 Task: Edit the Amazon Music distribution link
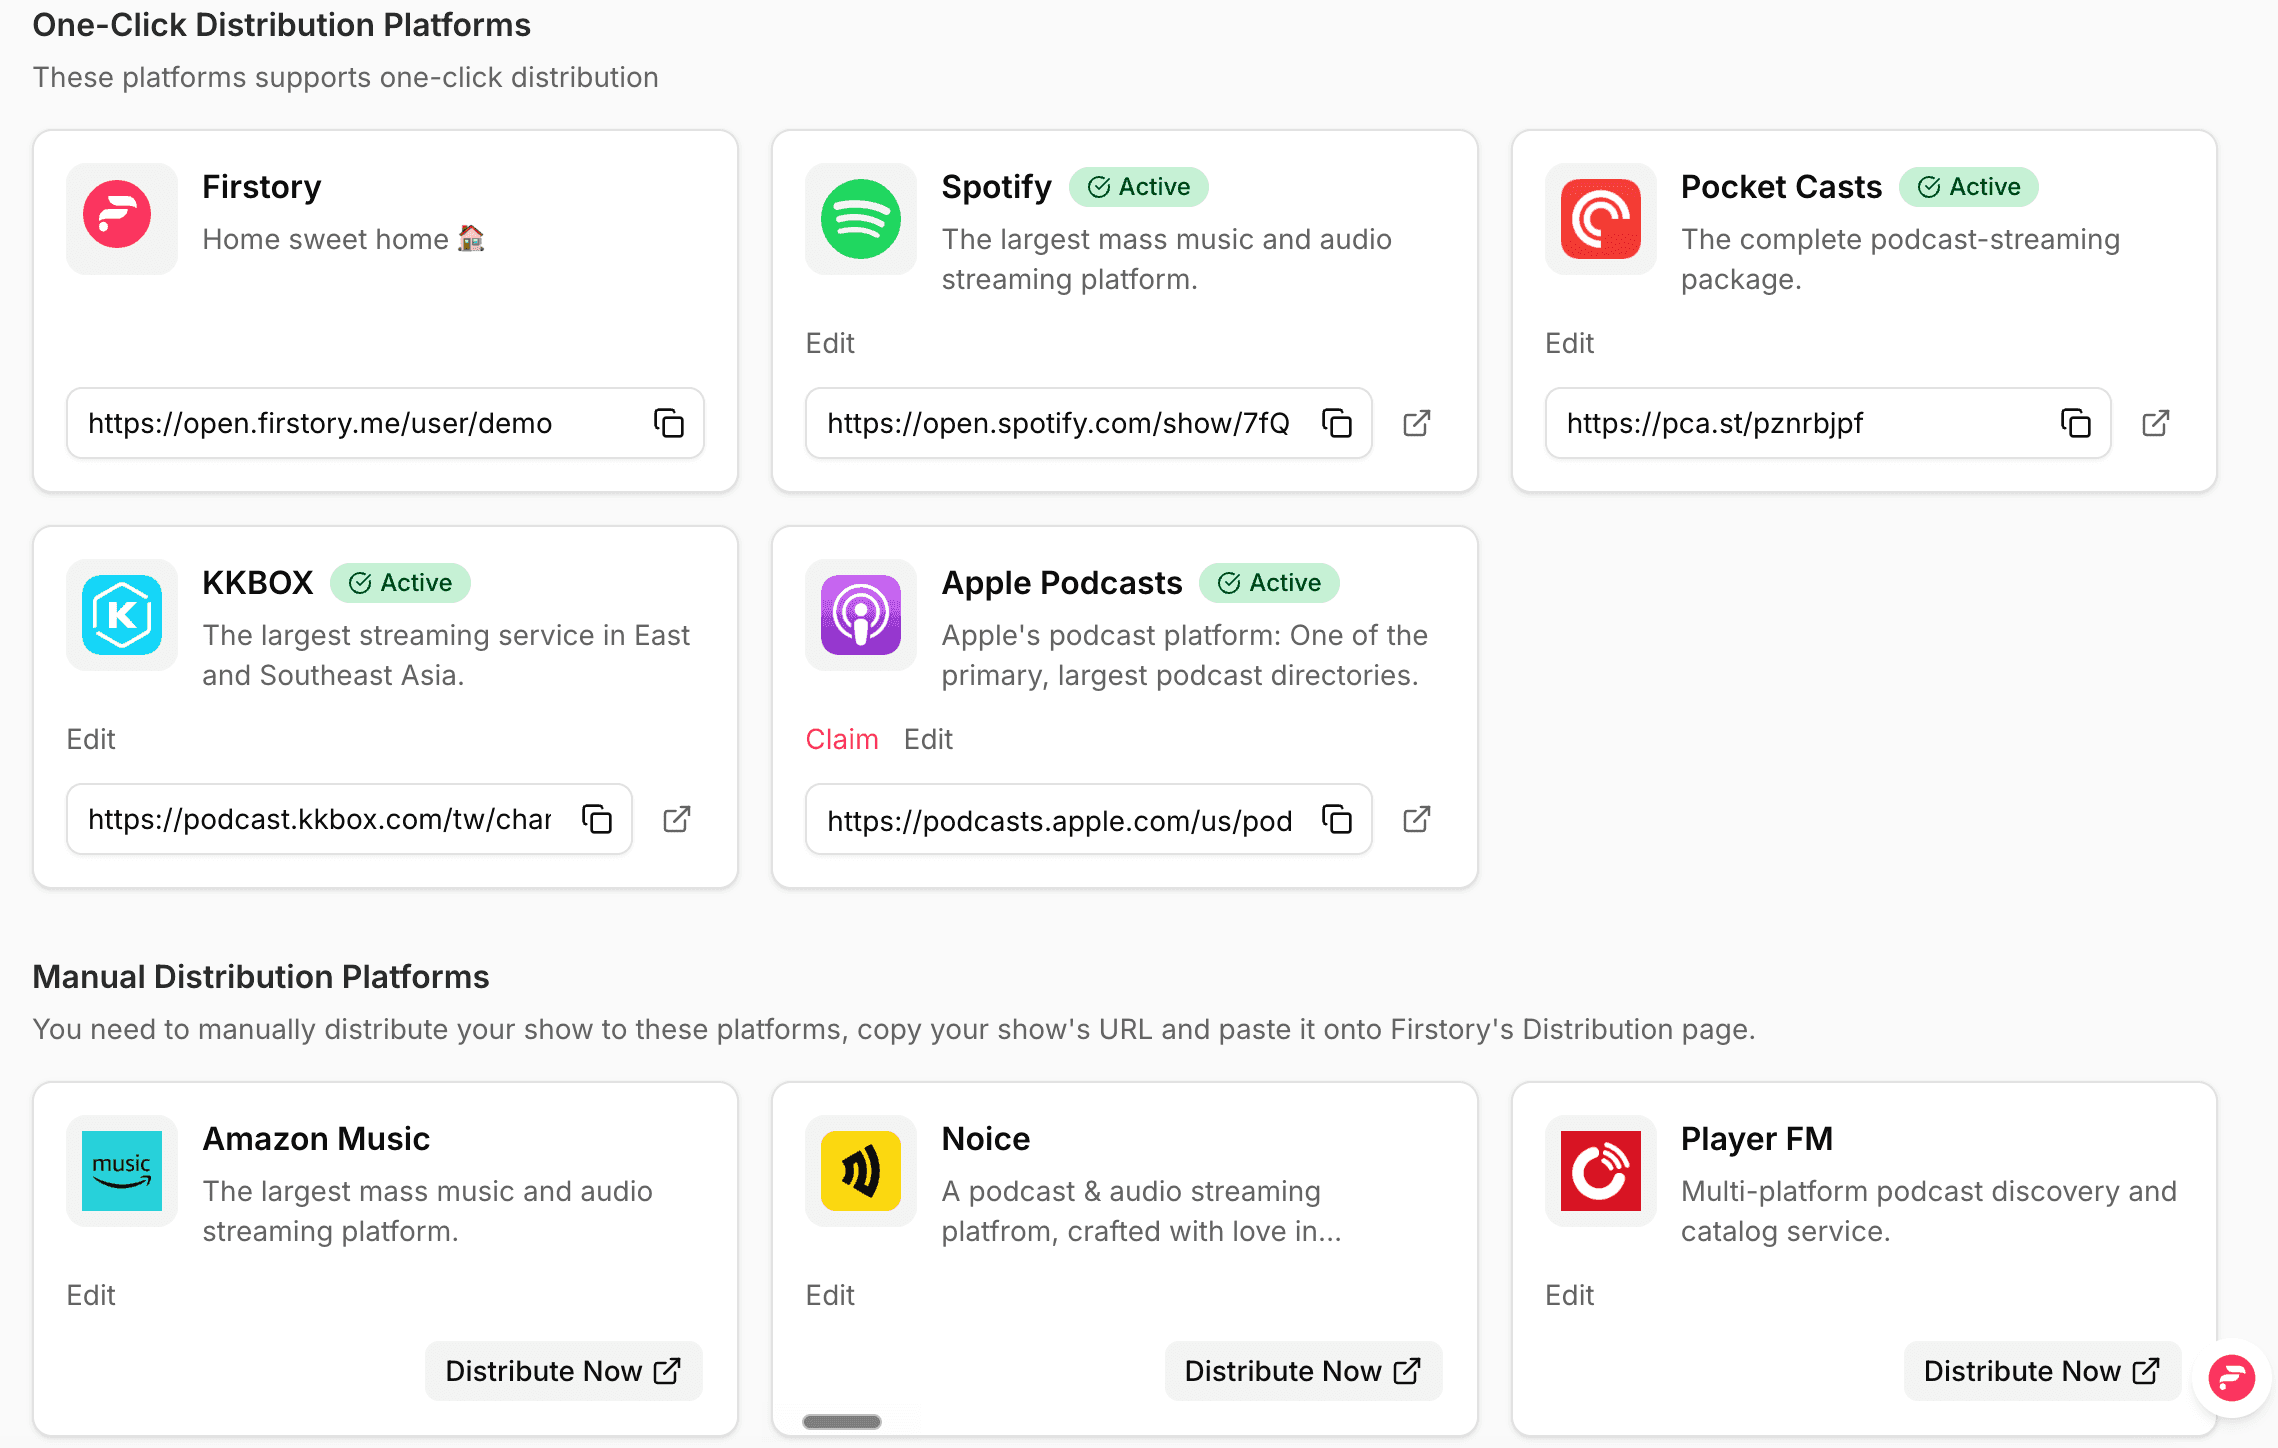click(91, 1295)
